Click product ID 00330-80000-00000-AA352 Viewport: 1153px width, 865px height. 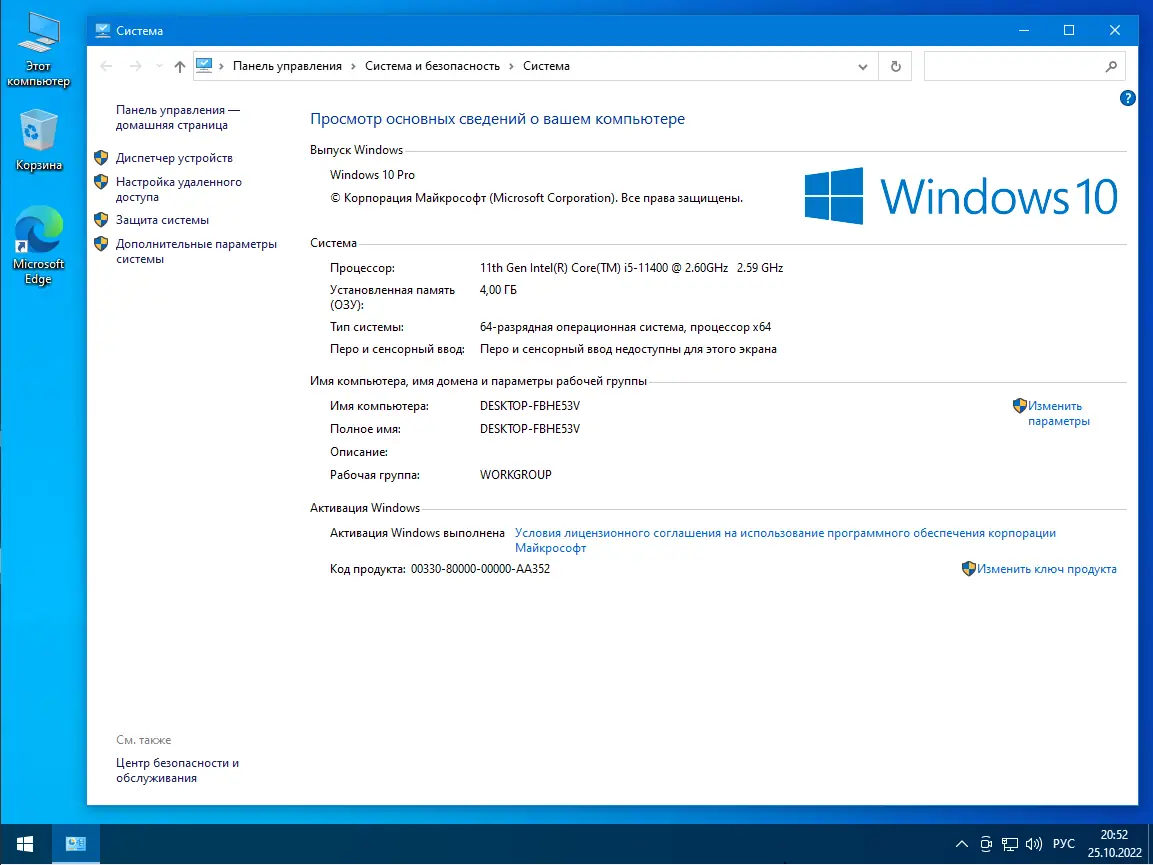pos(480,569)
